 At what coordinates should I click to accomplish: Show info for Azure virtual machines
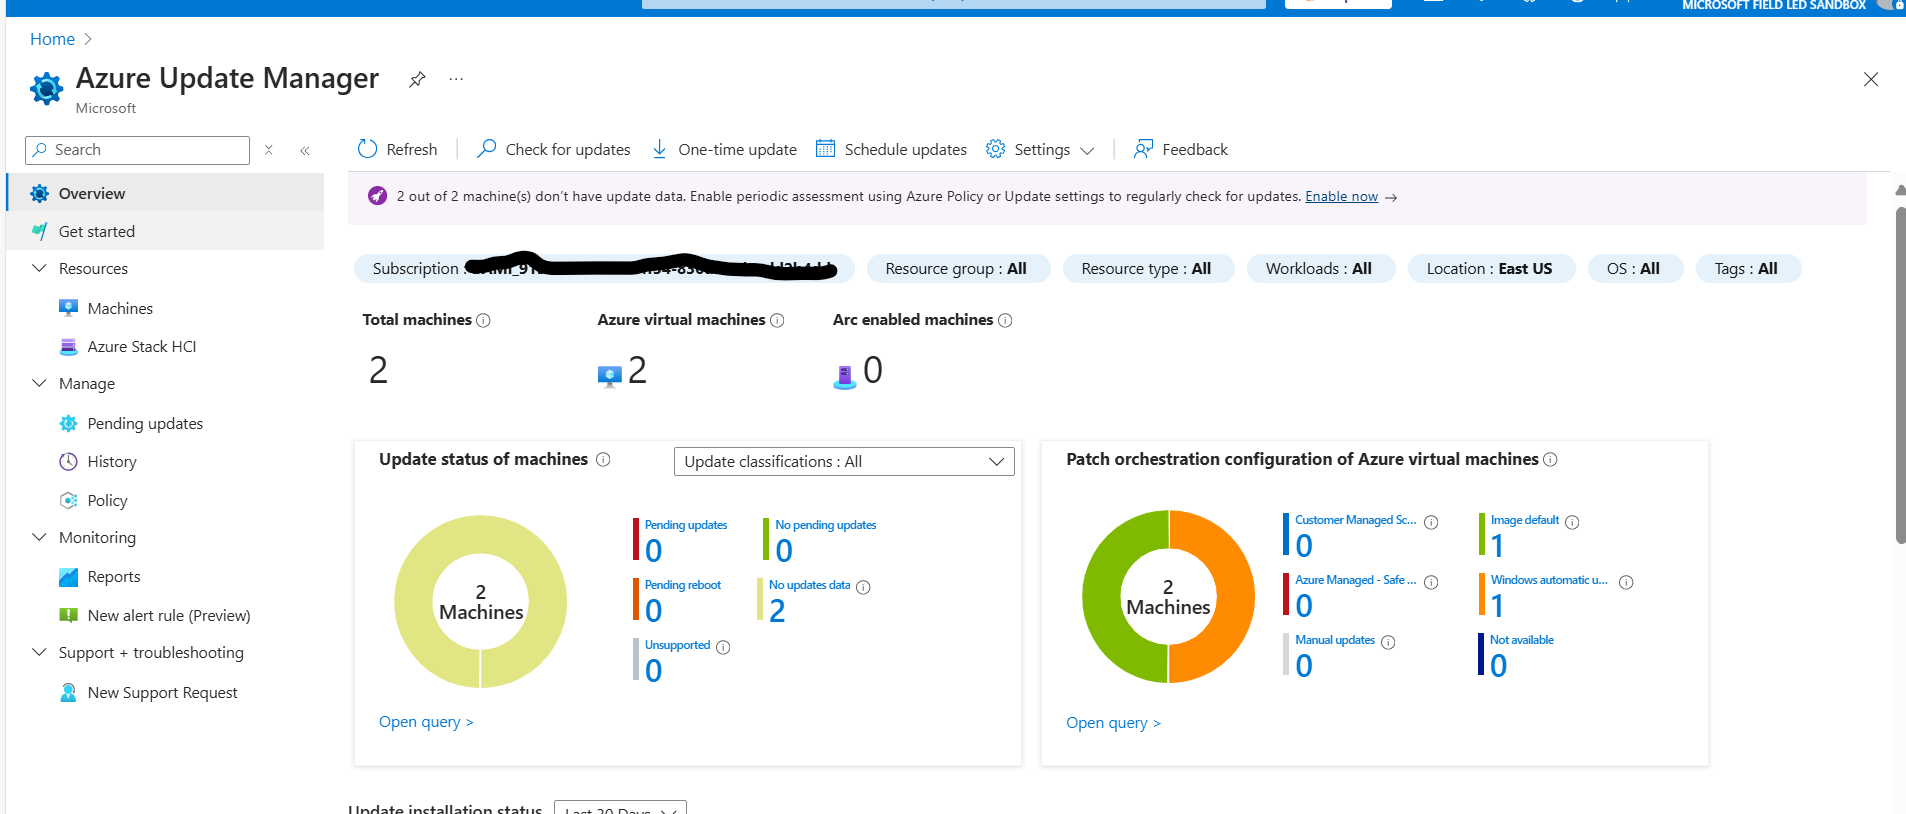[x=777, y=320]
